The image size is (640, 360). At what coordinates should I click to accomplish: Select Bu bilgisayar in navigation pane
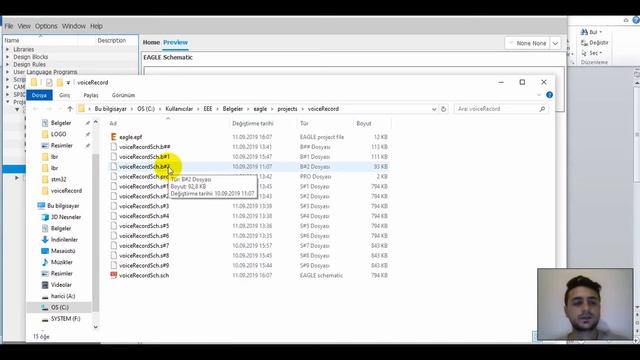(x=63, y=206)
